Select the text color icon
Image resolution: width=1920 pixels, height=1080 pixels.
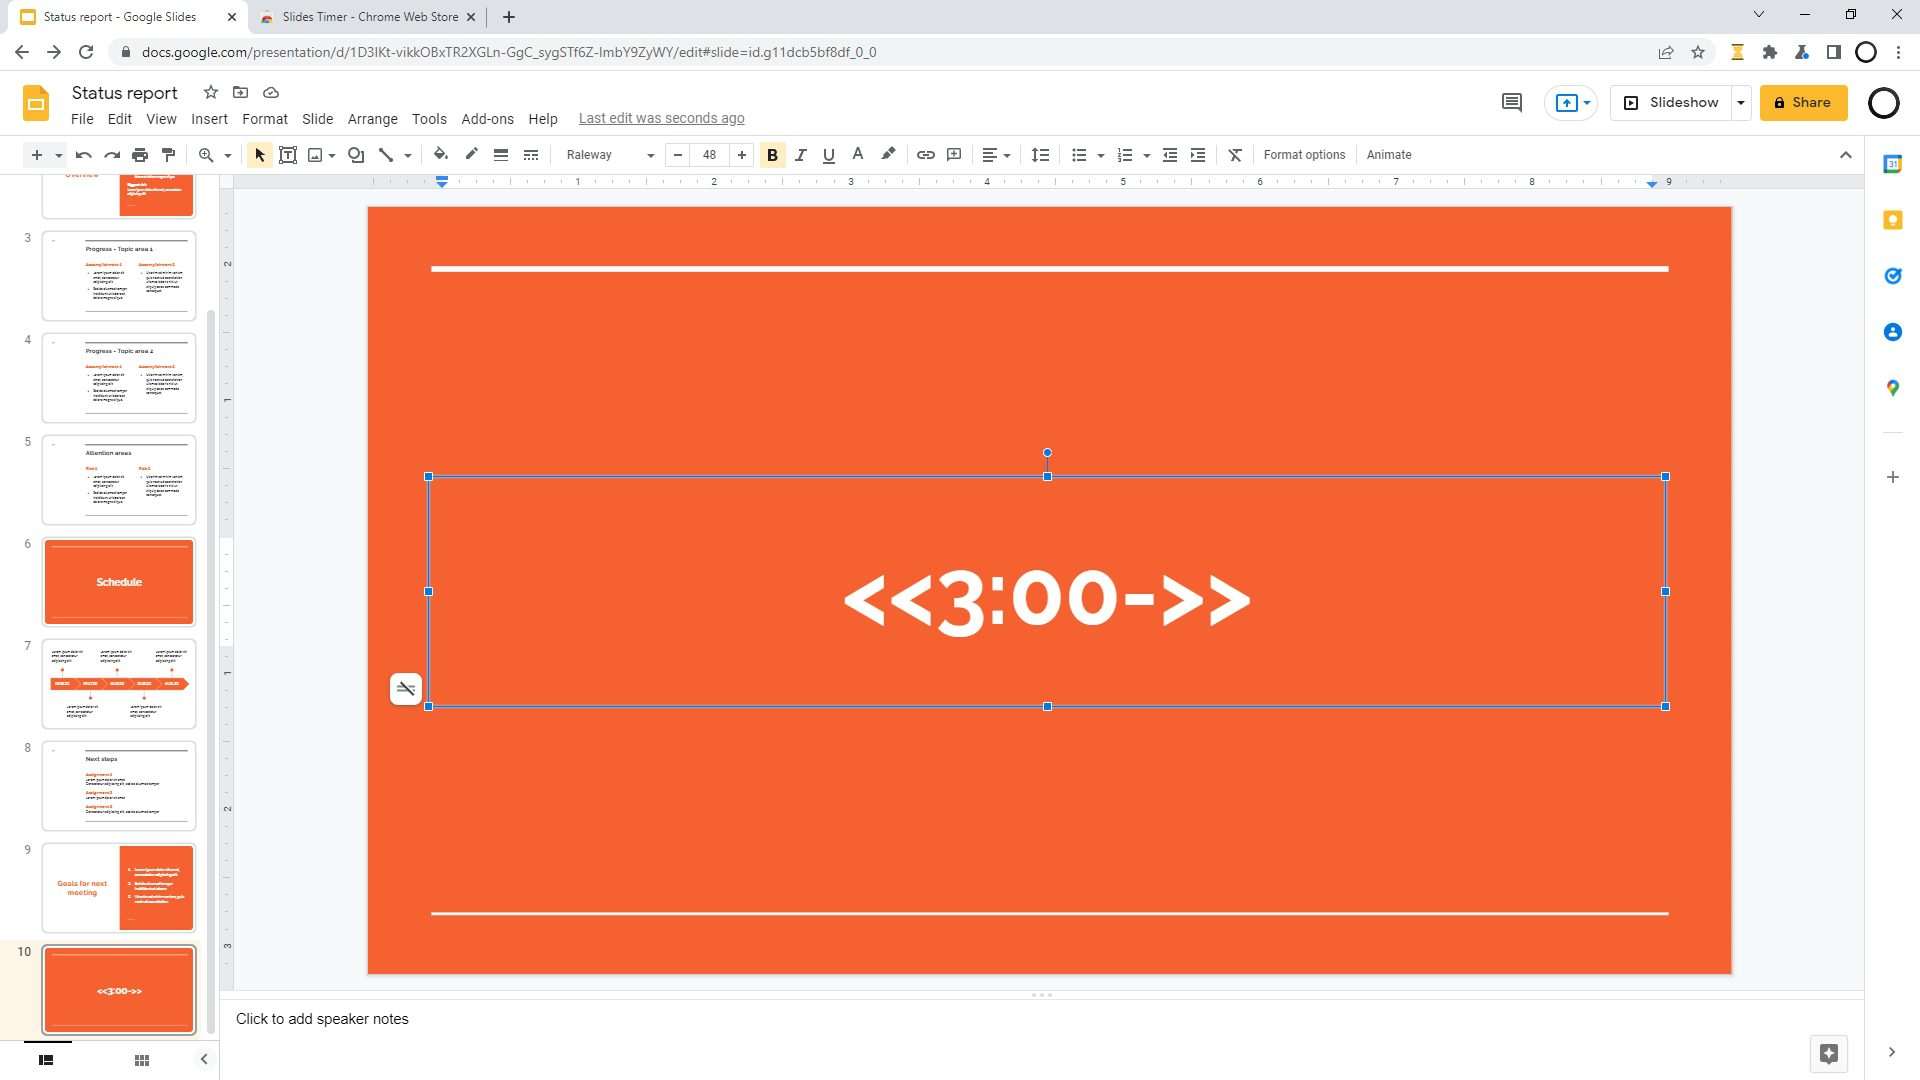tap(857, 154)
